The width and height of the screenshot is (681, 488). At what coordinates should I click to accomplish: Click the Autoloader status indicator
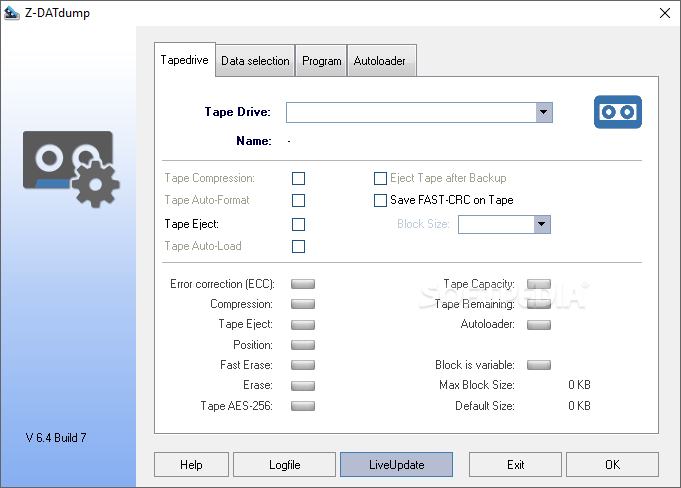pos(539,324)
